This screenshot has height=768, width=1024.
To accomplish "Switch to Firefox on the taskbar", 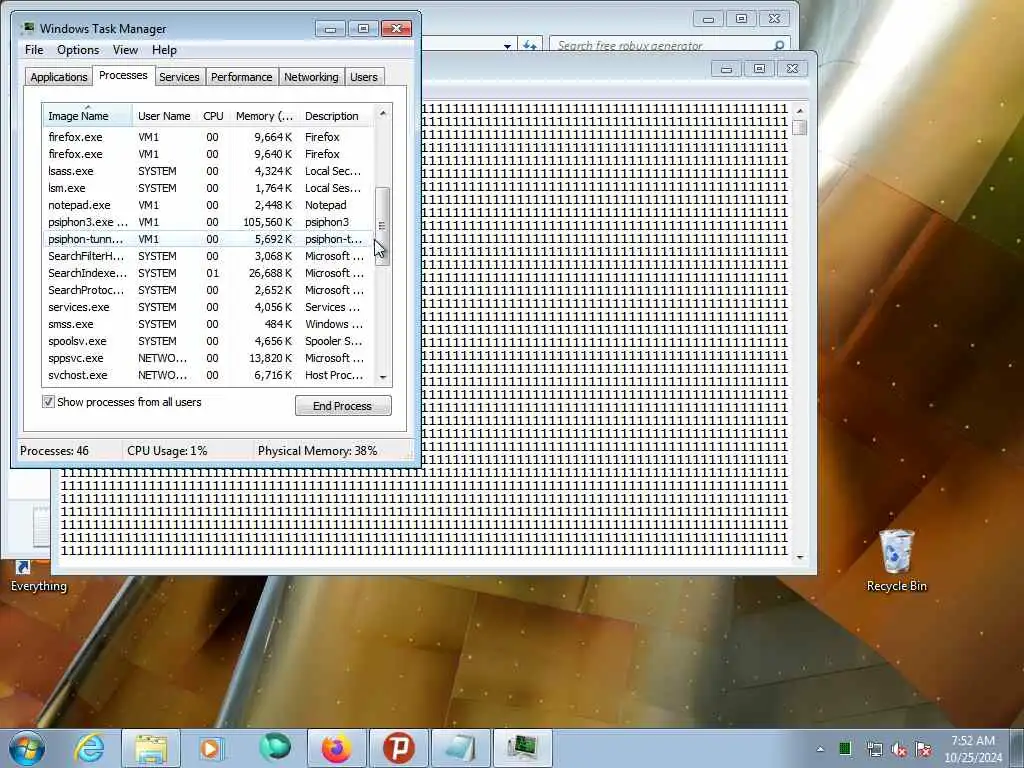I will point(336,748).
